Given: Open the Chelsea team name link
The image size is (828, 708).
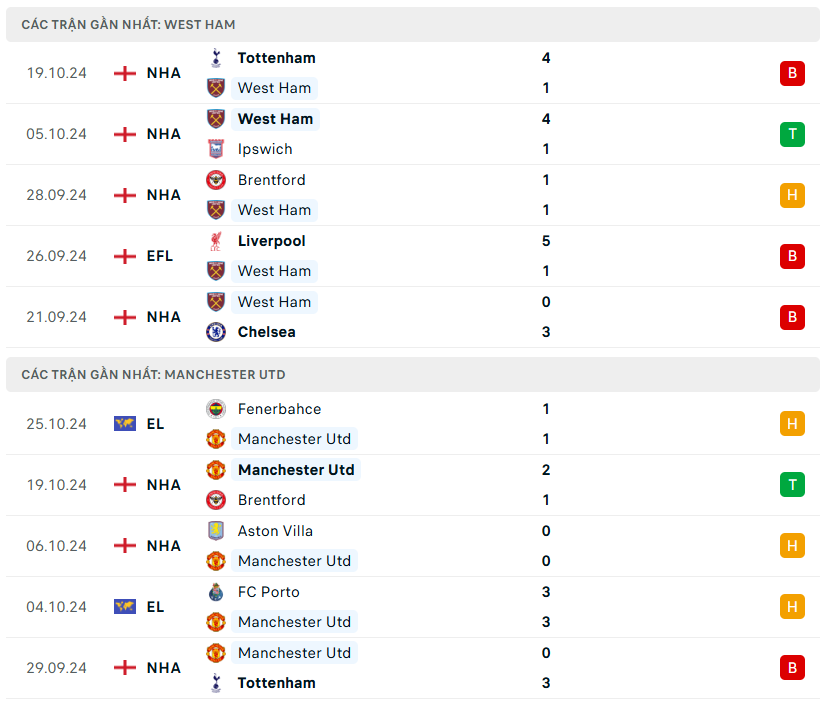Looking at the screenshot, I should click(x=267, y=332).
